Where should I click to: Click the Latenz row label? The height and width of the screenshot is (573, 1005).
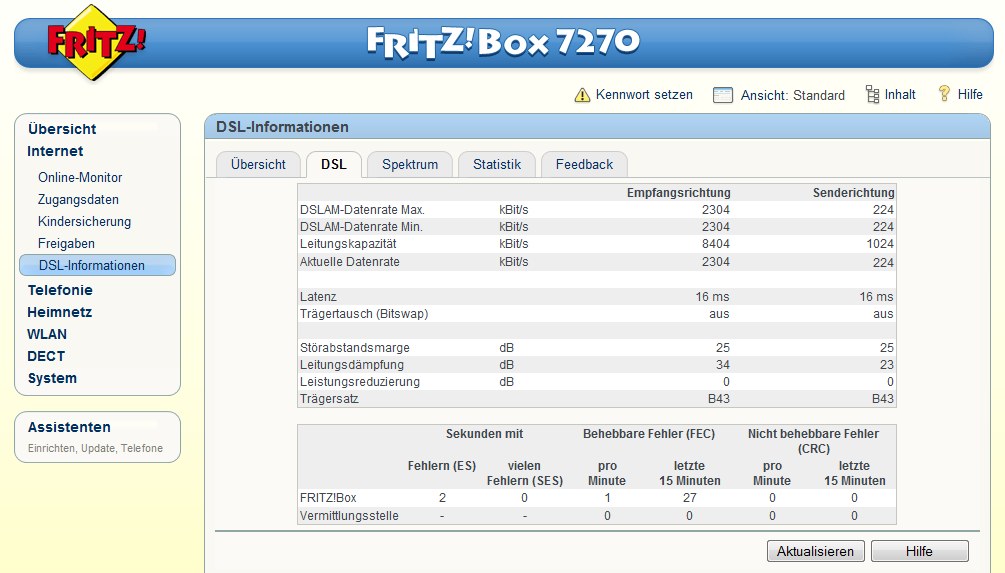[318, 297]
